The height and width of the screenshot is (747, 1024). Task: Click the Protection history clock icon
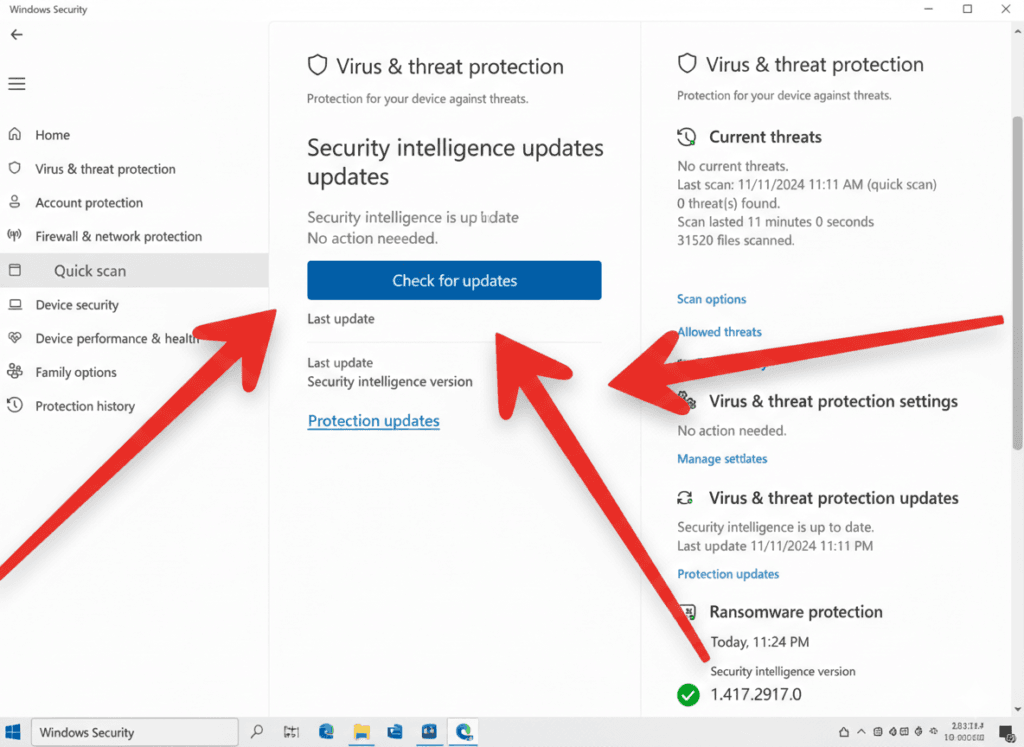click(15, 406)
